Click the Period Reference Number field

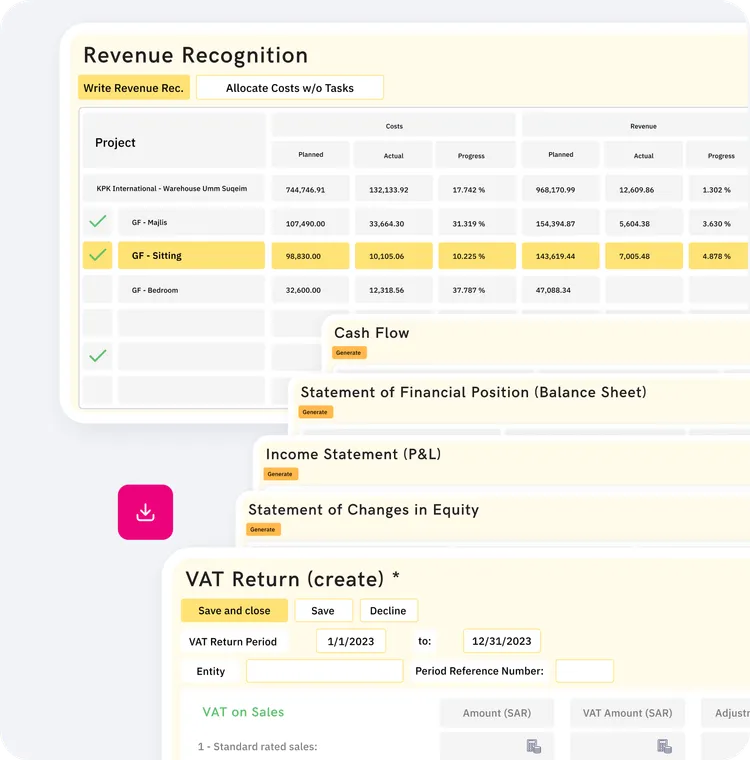[584, 671]
